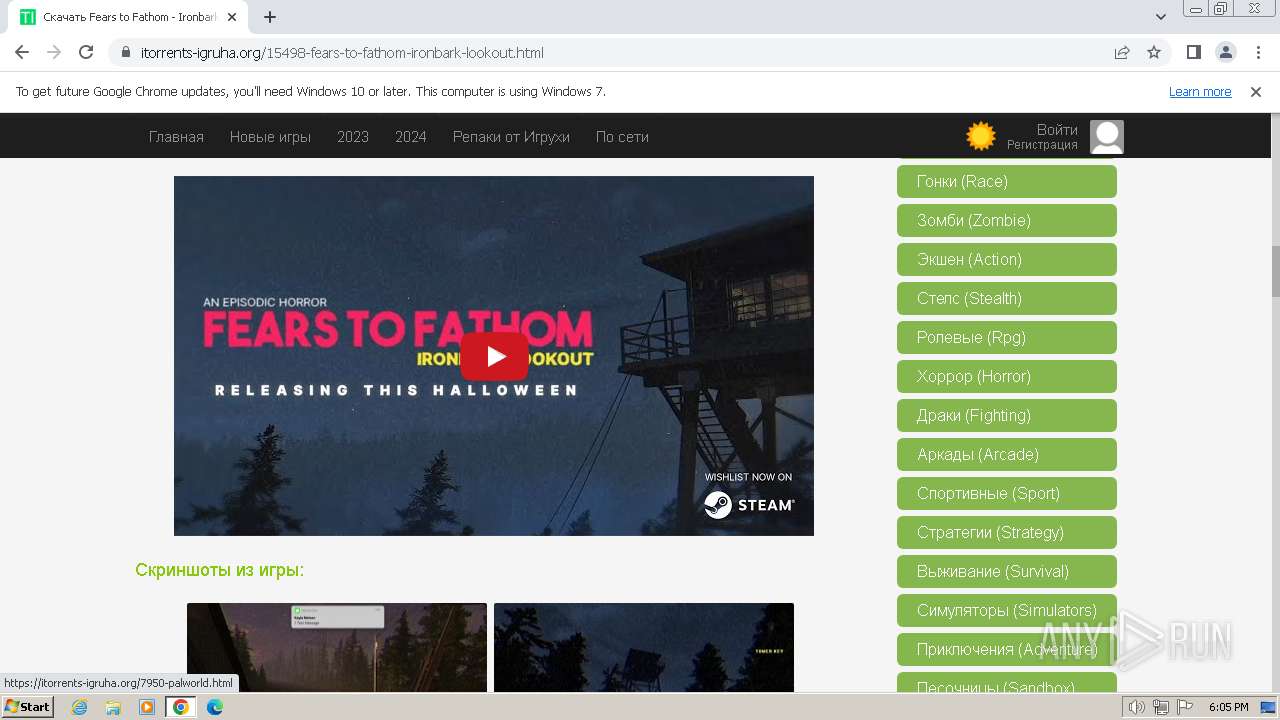This screenshot has width=1280, height=720.
Task: Click the 6:05 PM clock
Action: (x=1228, y=707)
